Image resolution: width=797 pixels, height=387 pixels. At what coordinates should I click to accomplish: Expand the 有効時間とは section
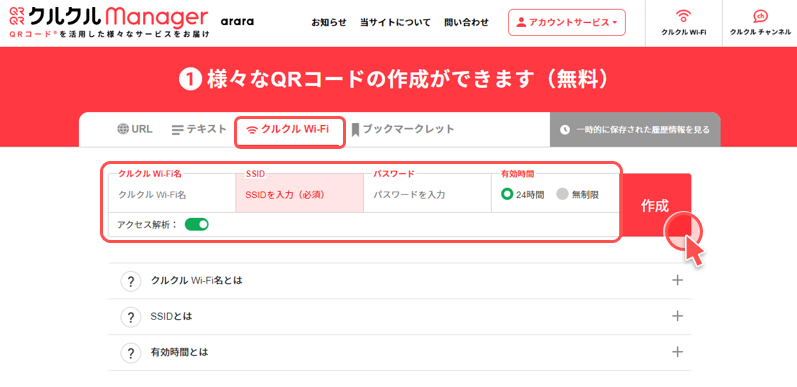(400, 352)
